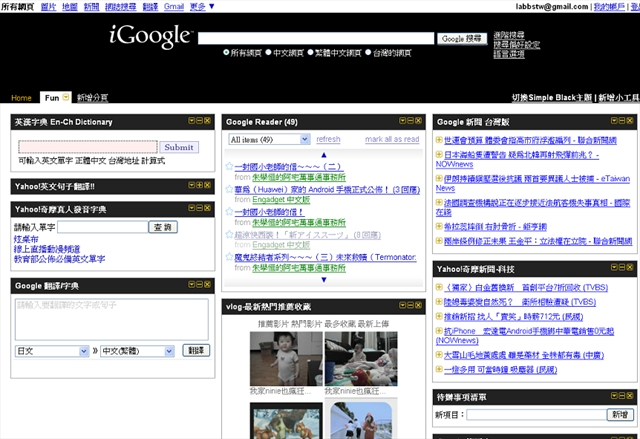
Task: Minimize the 待辦事項清單 gadget
Action: click(x=622, y=396)
